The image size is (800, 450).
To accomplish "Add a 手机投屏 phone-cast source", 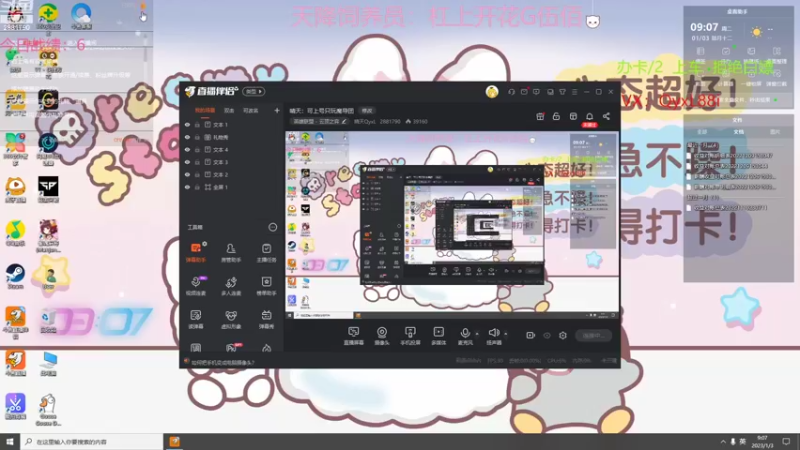I will 410,336.
